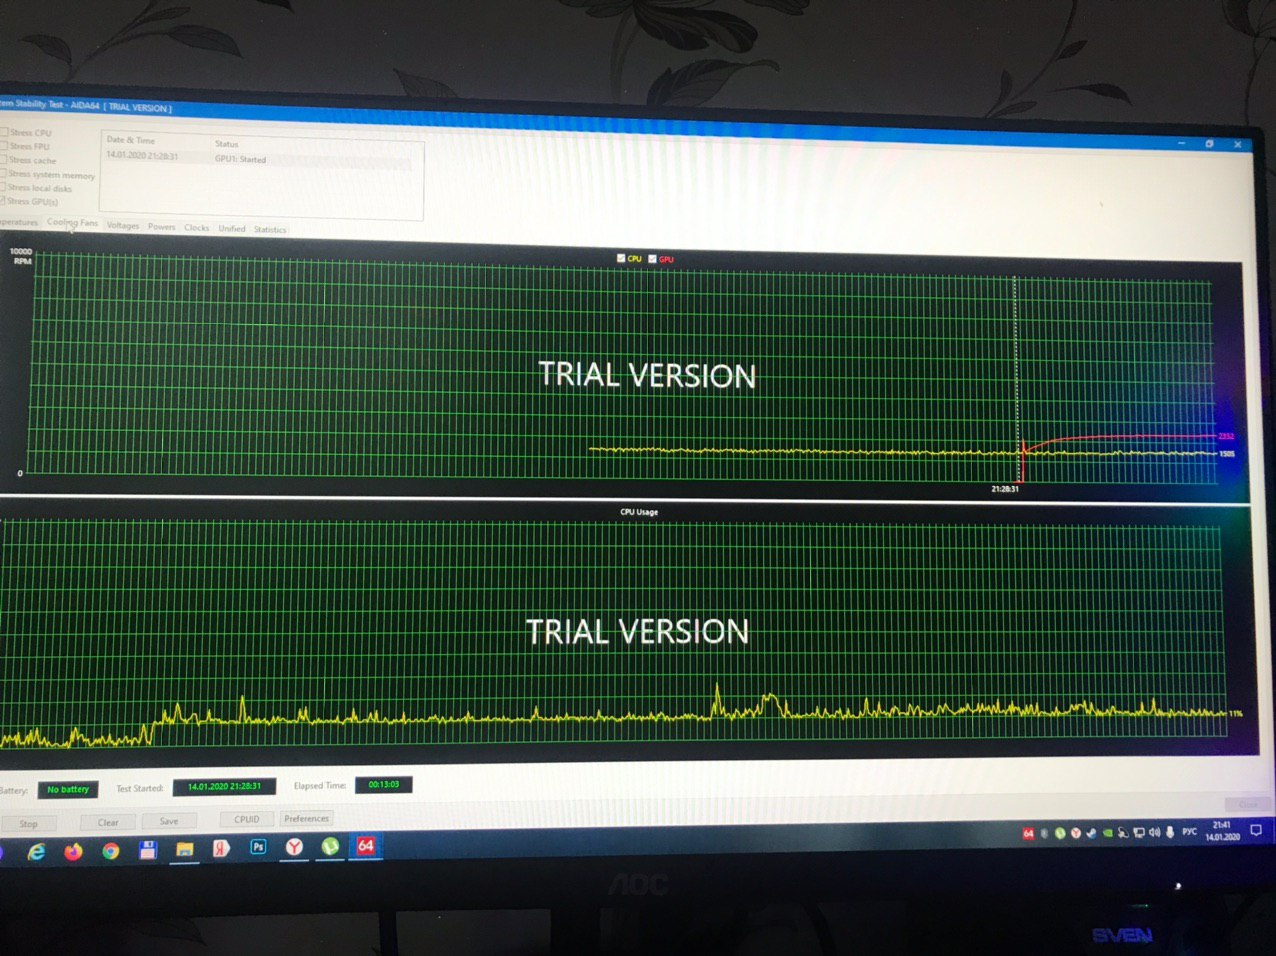
Task: Restore the AIDA64 window size
Action: point(1209,143)
